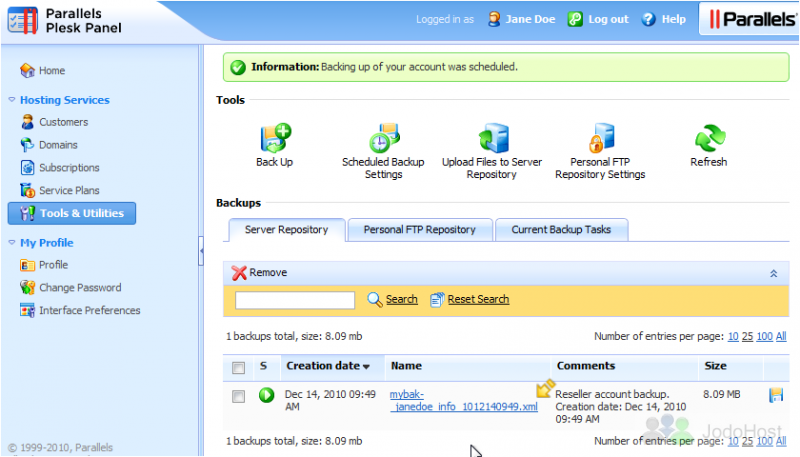Collapse the left sidebar via splitter handle
The image size is (800, 457).
[201, 251]
